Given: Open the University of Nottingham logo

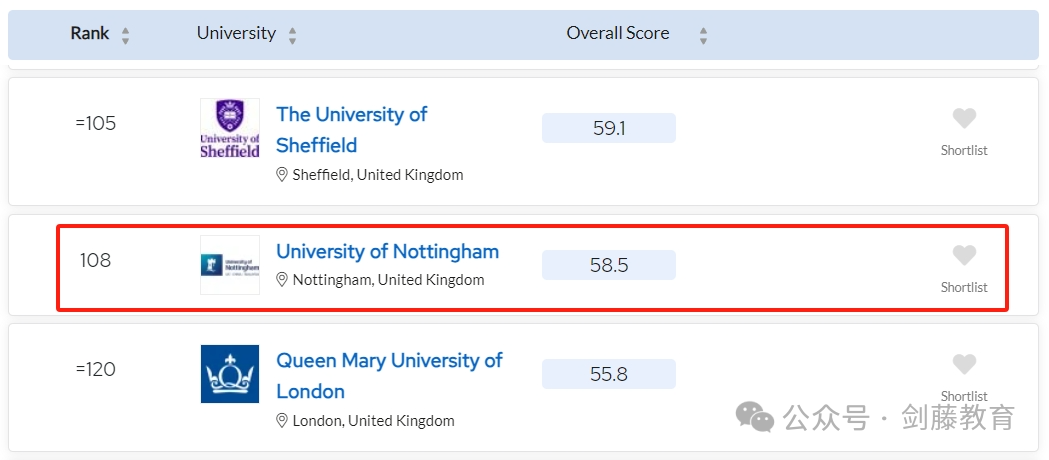Looking at the screenshot, I should coord(230,265).
